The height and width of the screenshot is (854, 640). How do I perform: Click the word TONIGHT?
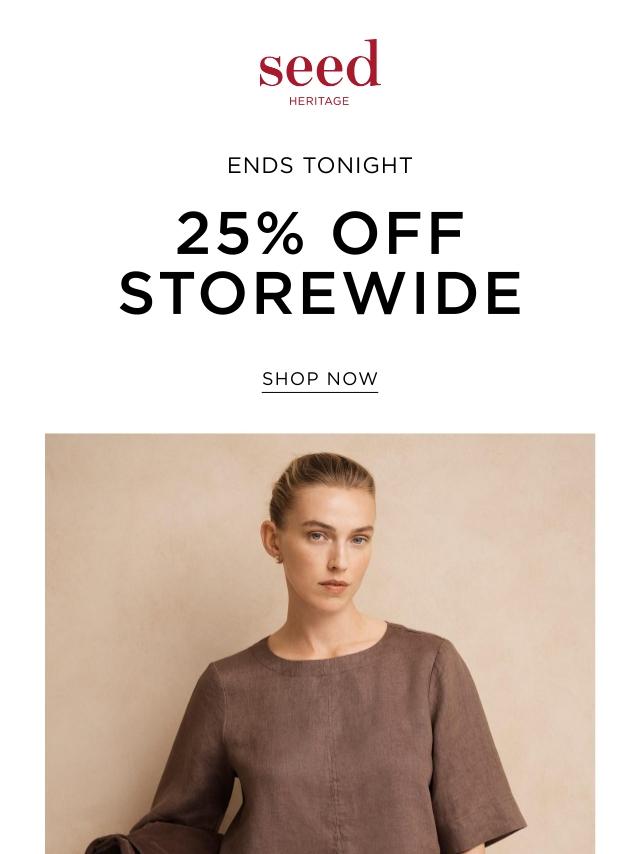tap(358, 166)
